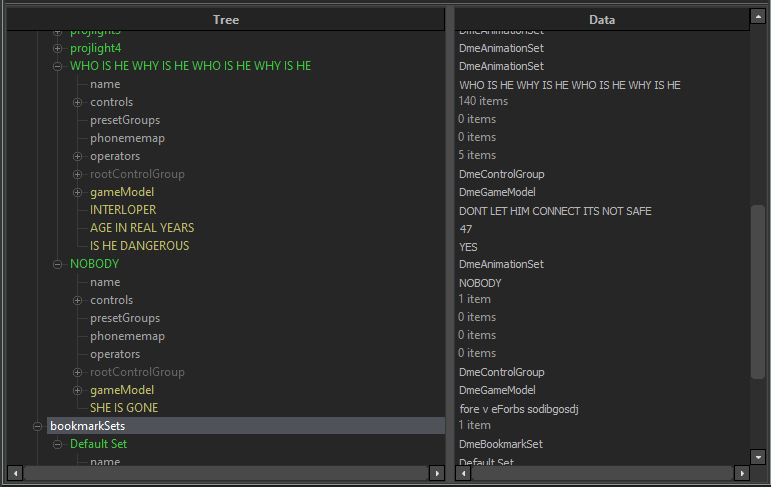The width and height of the screenshot is (771, 487).
Task: Click the Tree column header
Action: 226,19
